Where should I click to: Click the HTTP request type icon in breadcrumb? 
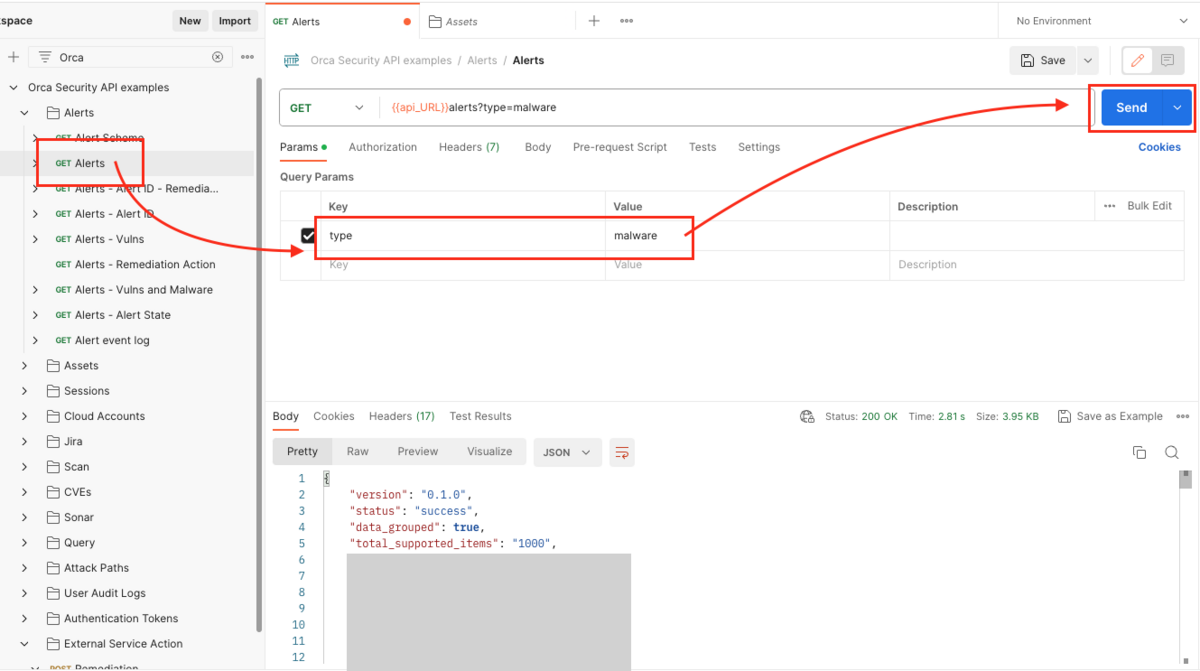click(x=292, y=61)
